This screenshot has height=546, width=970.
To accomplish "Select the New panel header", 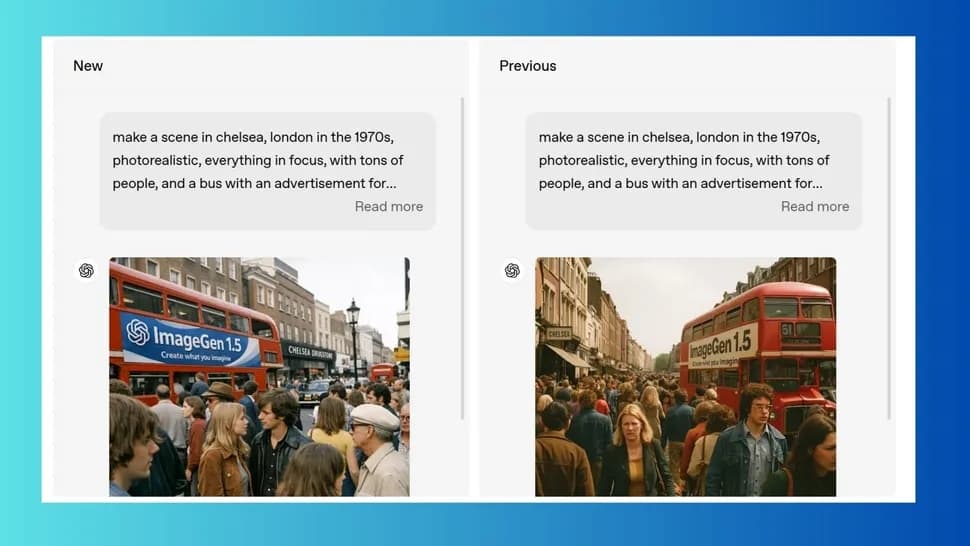I will [88, 66].
